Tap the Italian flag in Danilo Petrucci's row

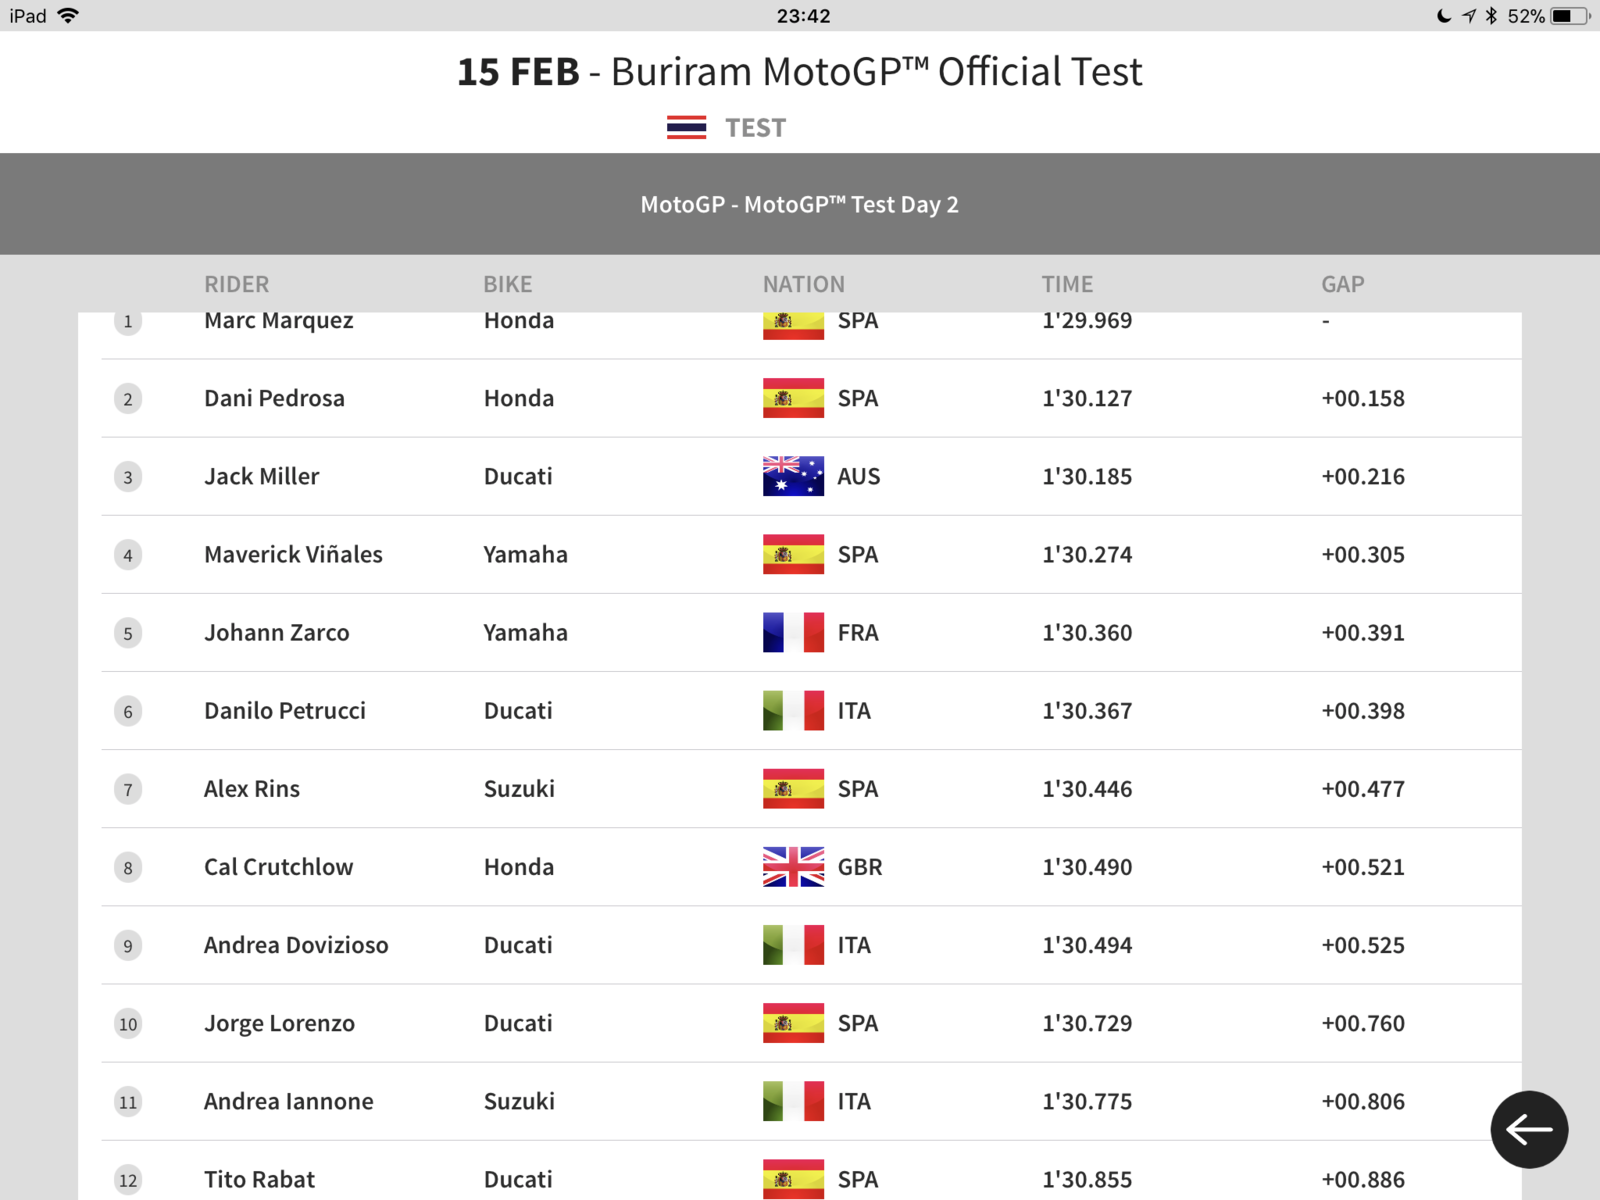click(793, 711)
